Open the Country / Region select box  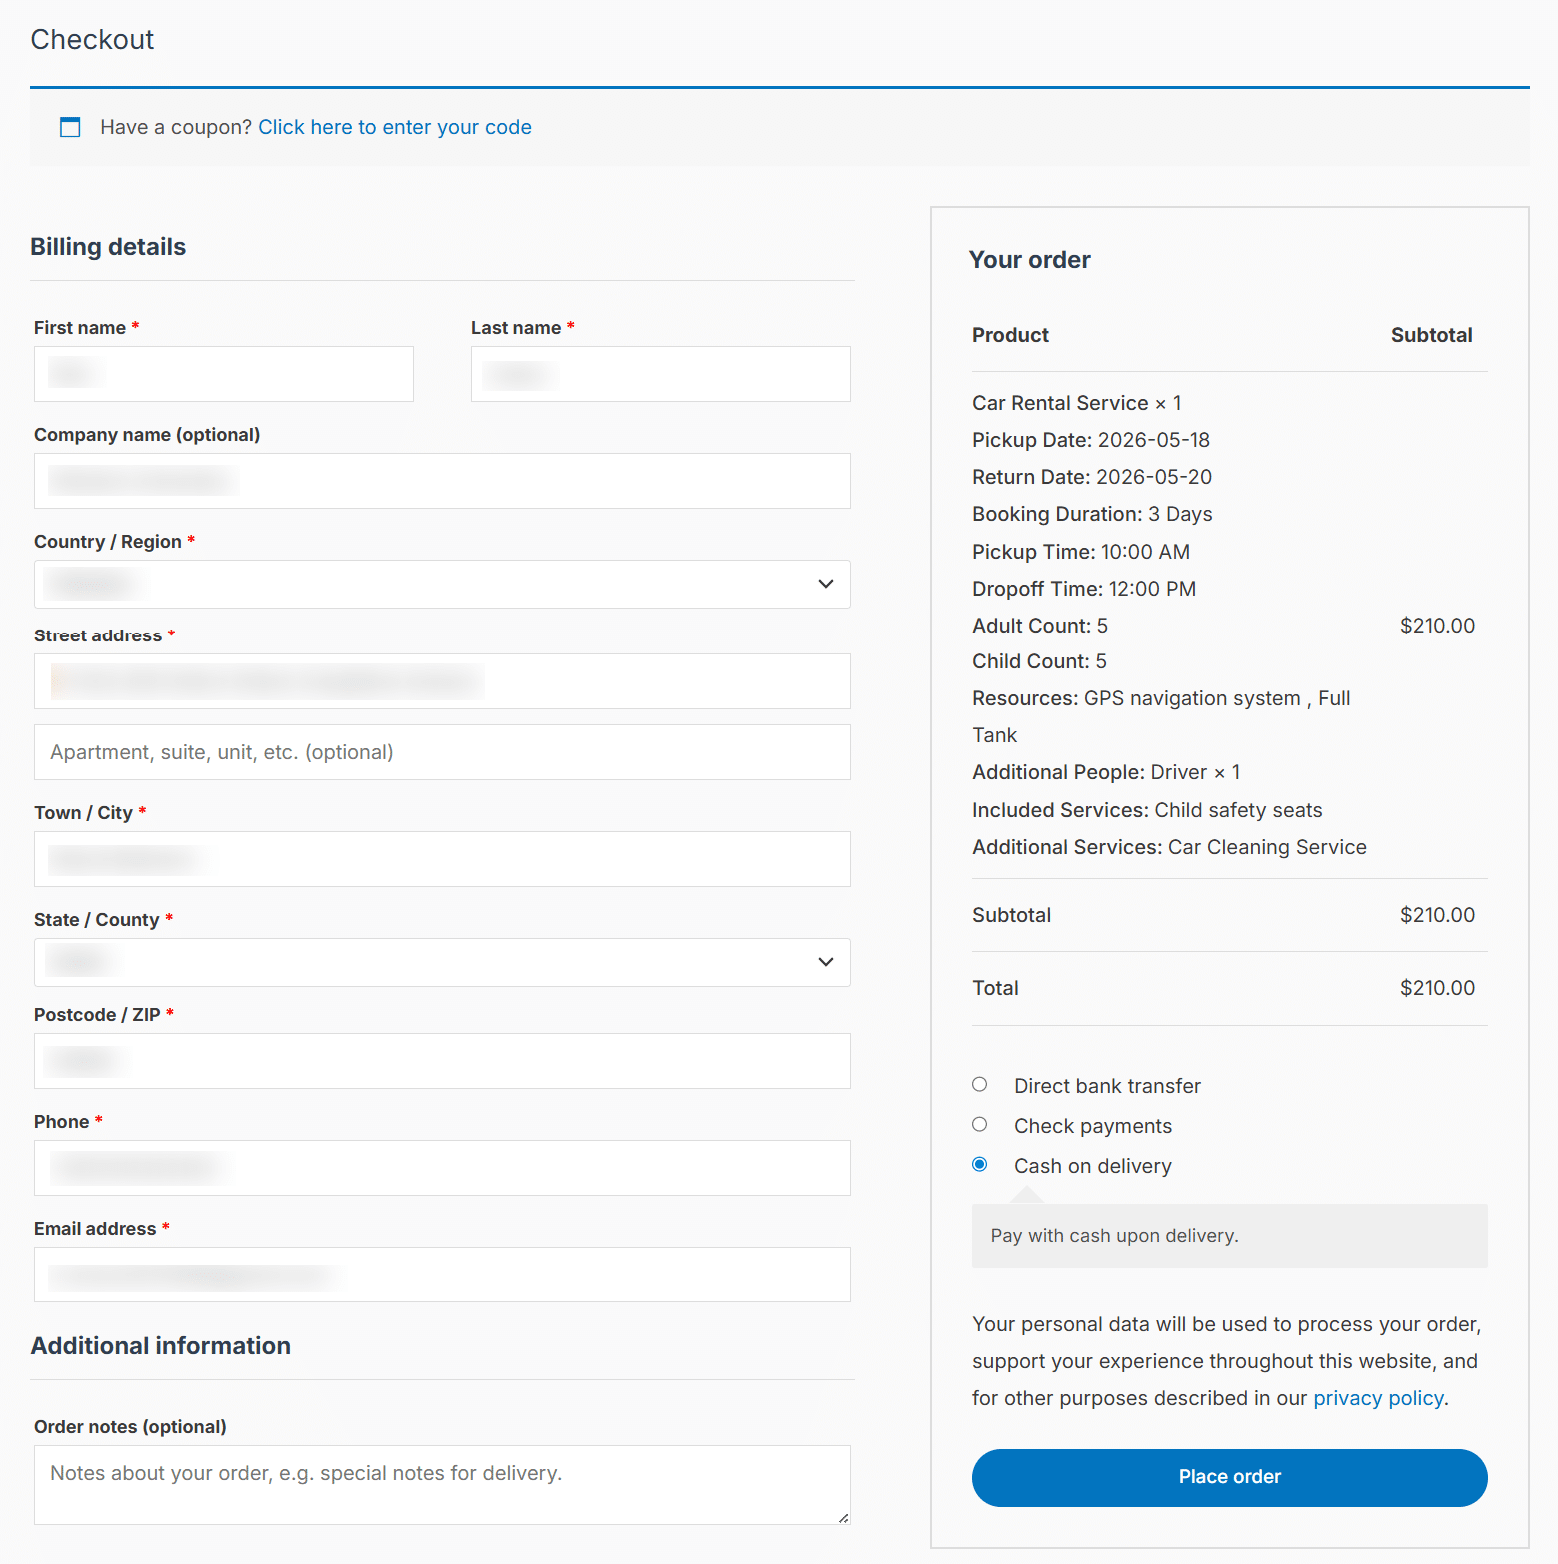[x=442, y=584]
